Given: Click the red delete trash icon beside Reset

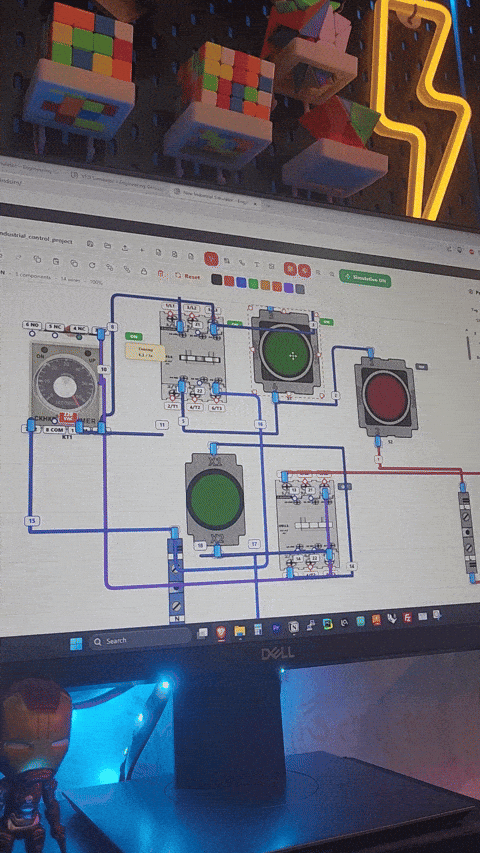Looking at the screenshot, I should point(160,274).
